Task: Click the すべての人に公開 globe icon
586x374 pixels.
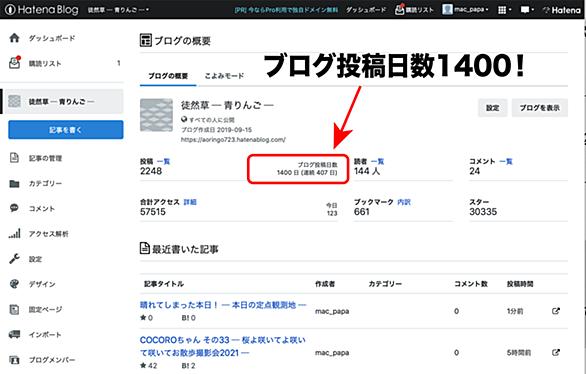Action: tap(184, 120)
